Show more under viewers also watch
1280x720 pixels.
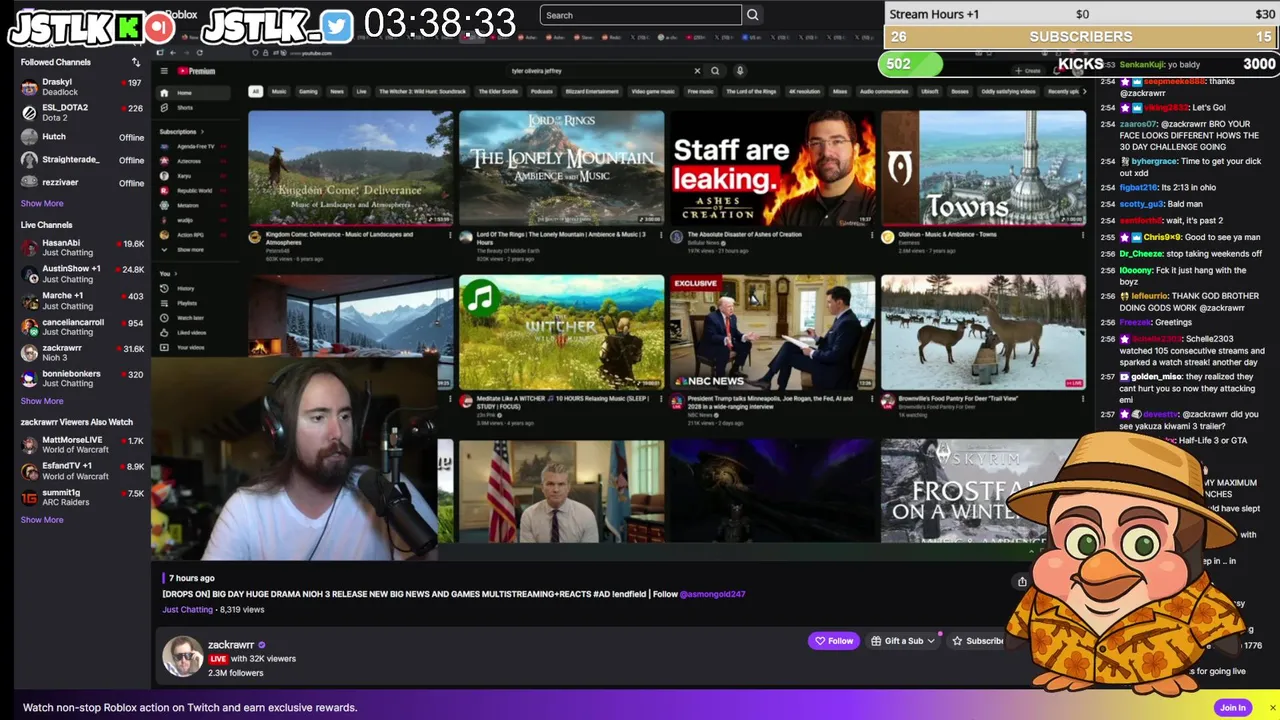[x=42, y=520]
